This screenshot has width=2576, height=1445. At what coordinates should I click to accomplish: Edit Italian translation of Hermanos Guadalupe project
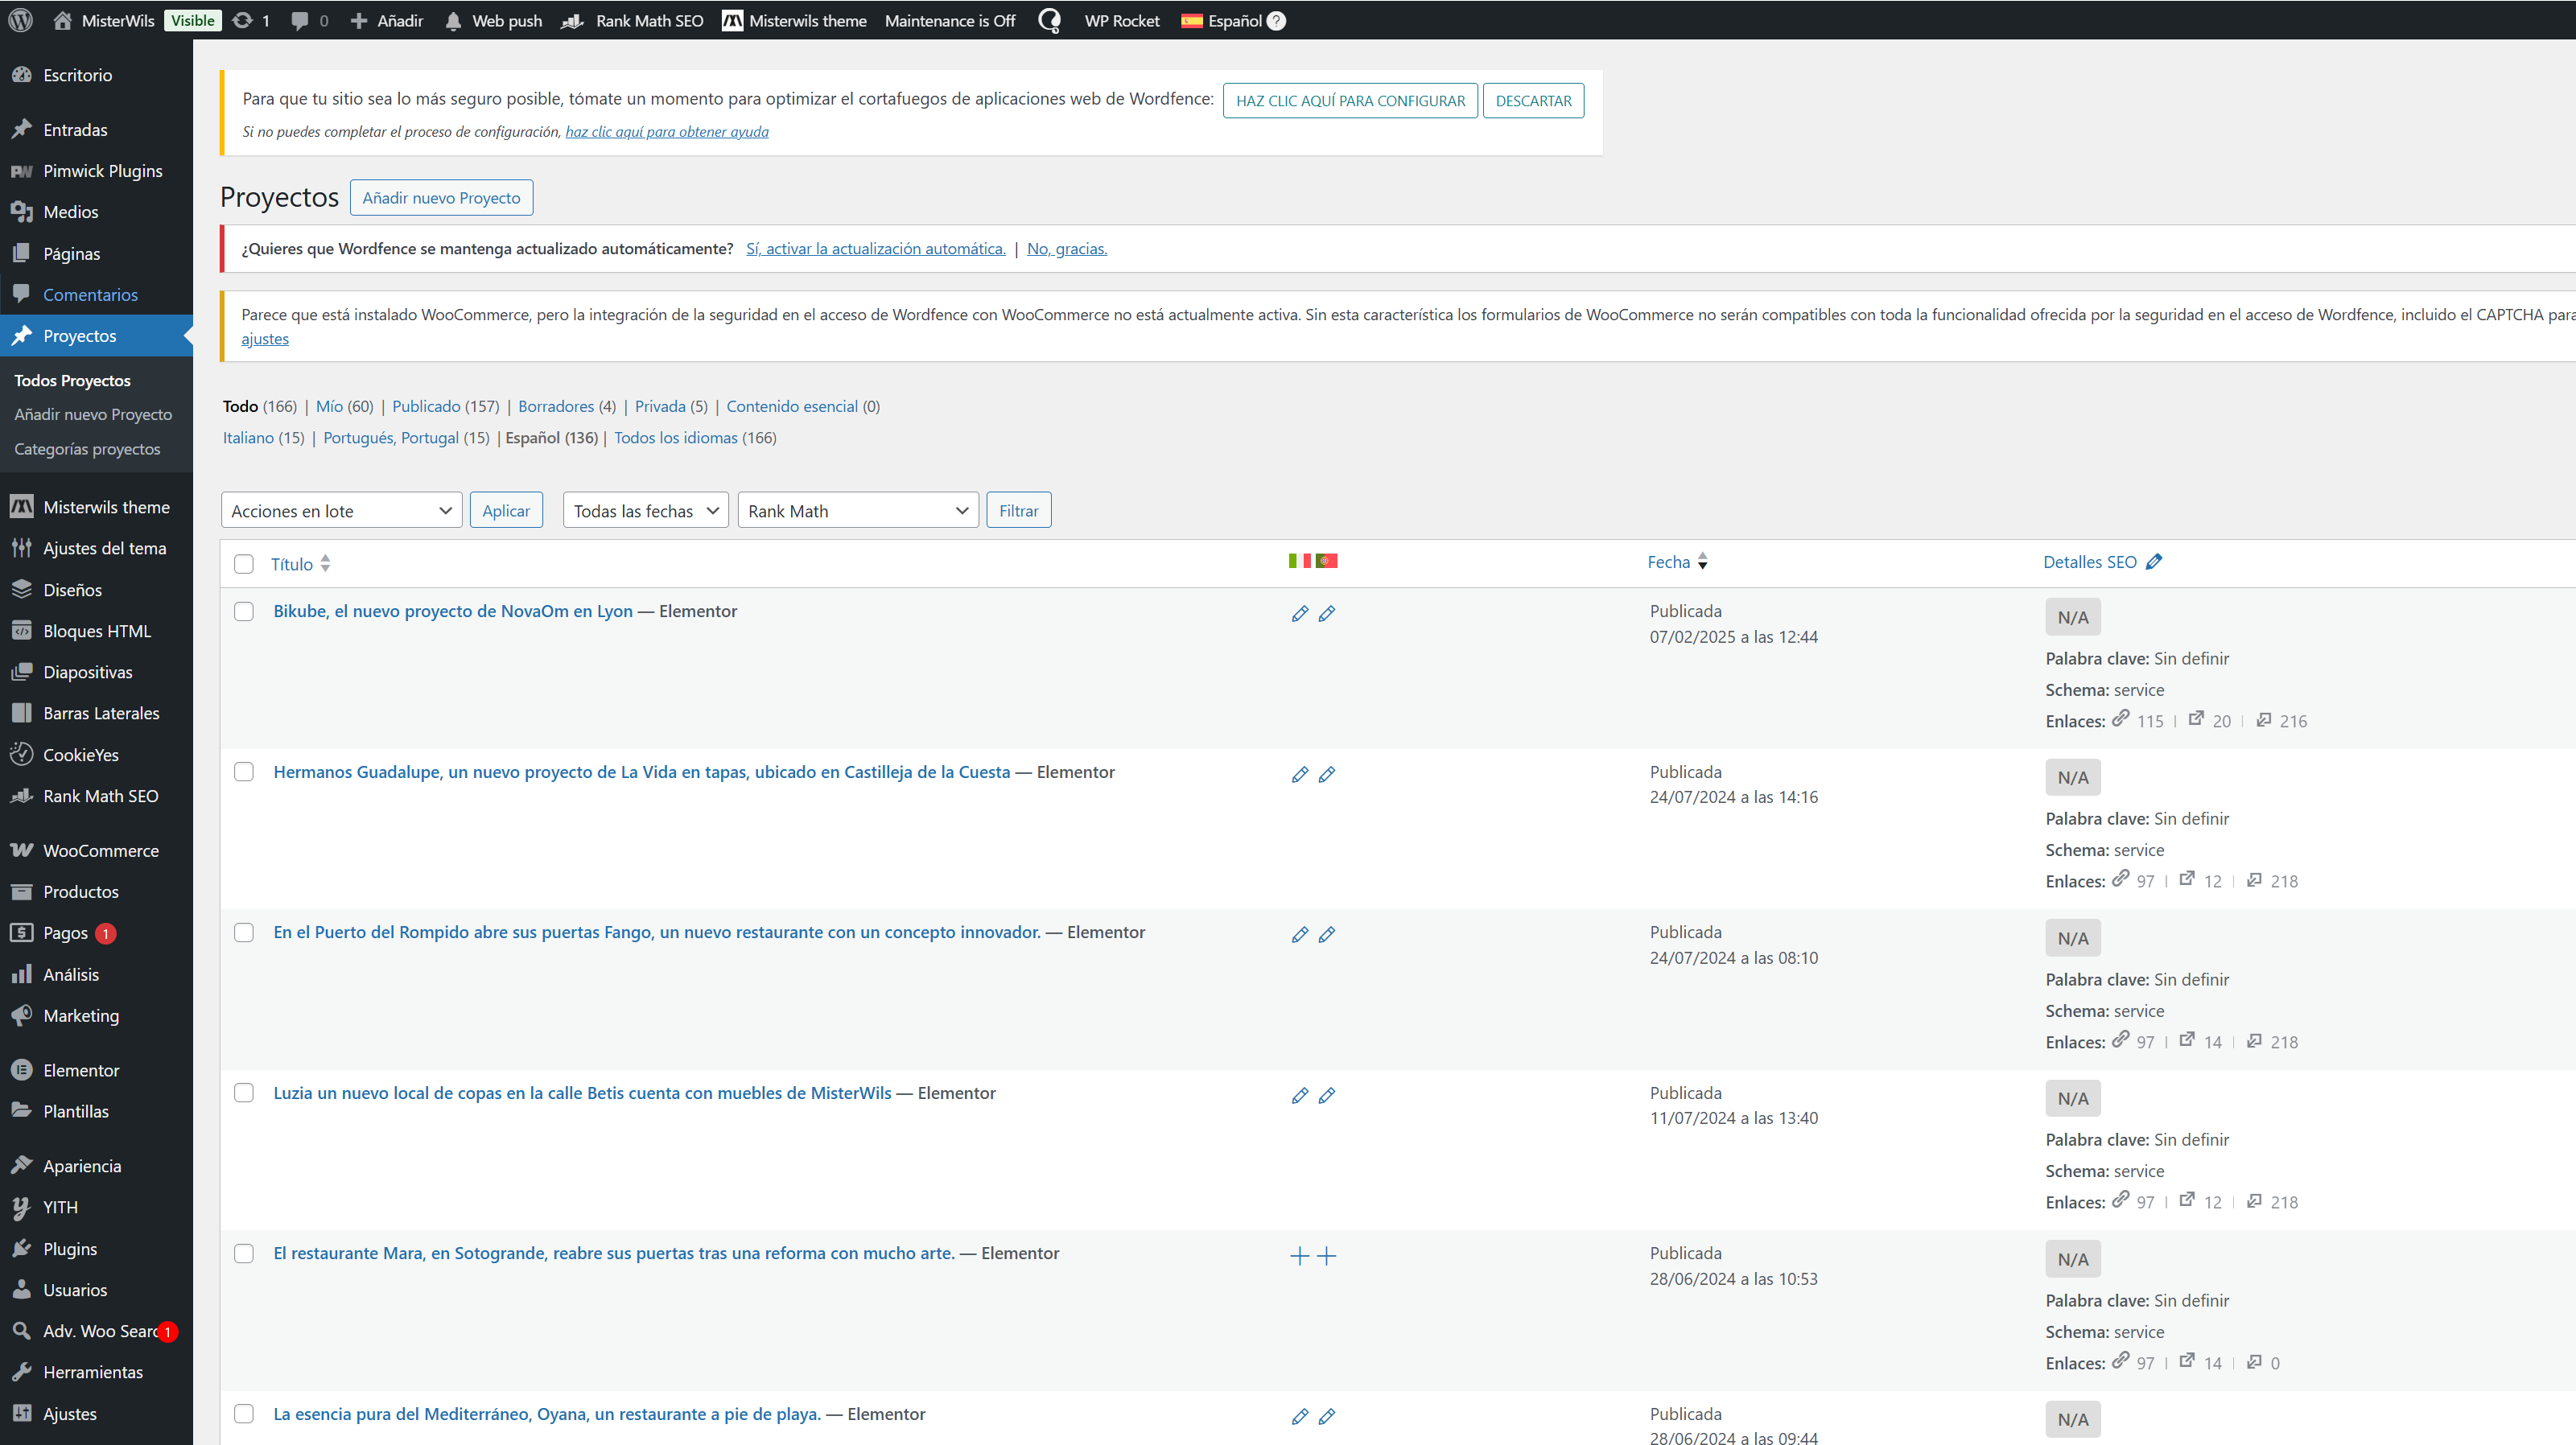click(1299, 774)
